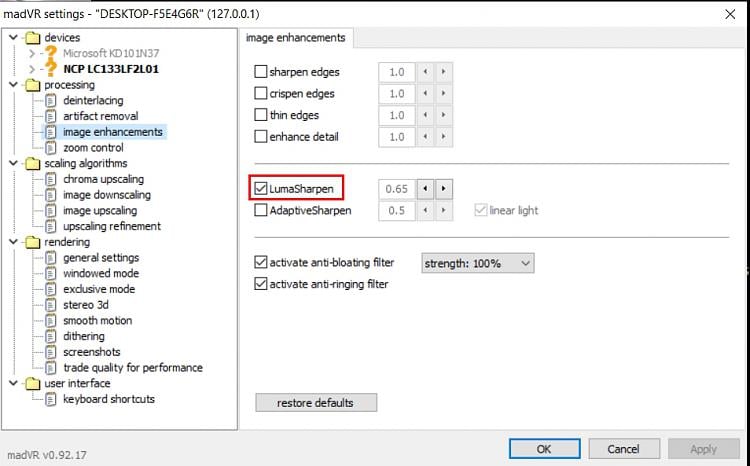Collapse the user interface tree node
The image size is (750, 466).
pyautogui.click(x=13, y=383)
